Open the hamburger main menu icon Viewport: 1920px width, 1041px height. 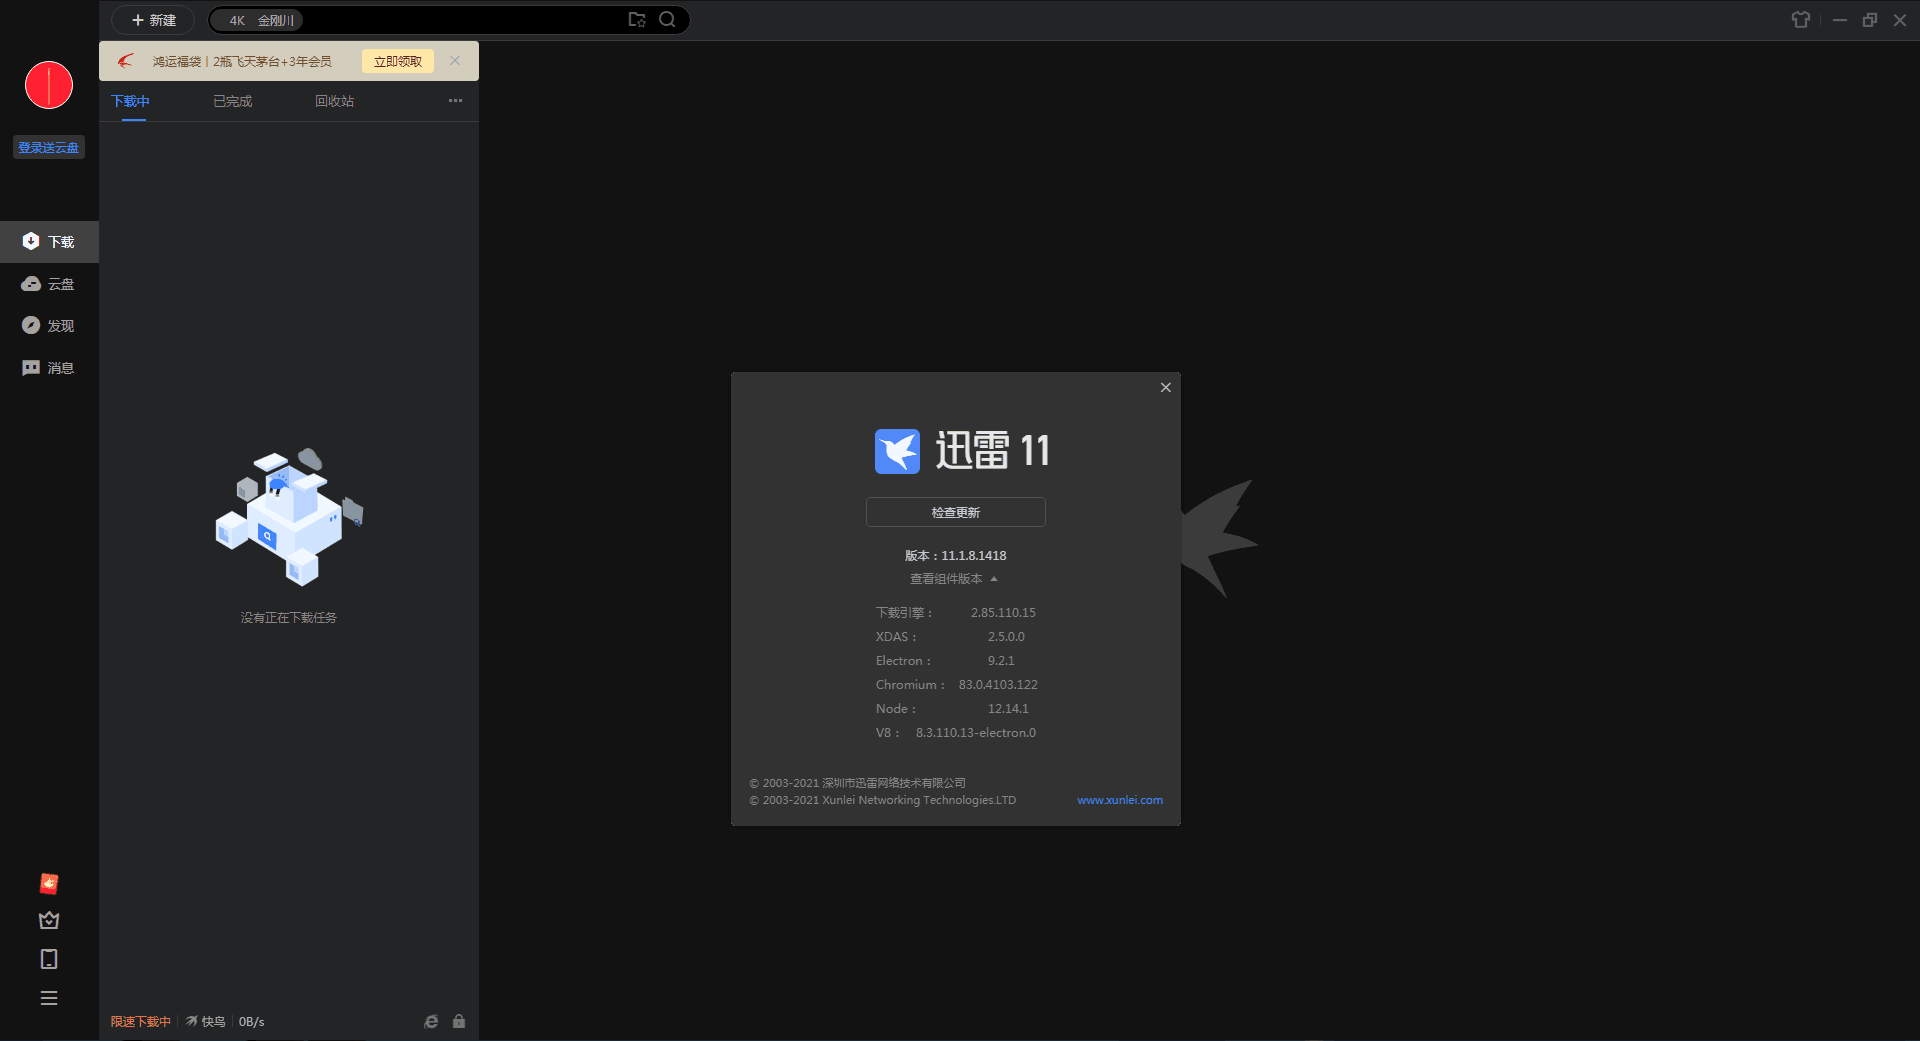click(48, 998)
